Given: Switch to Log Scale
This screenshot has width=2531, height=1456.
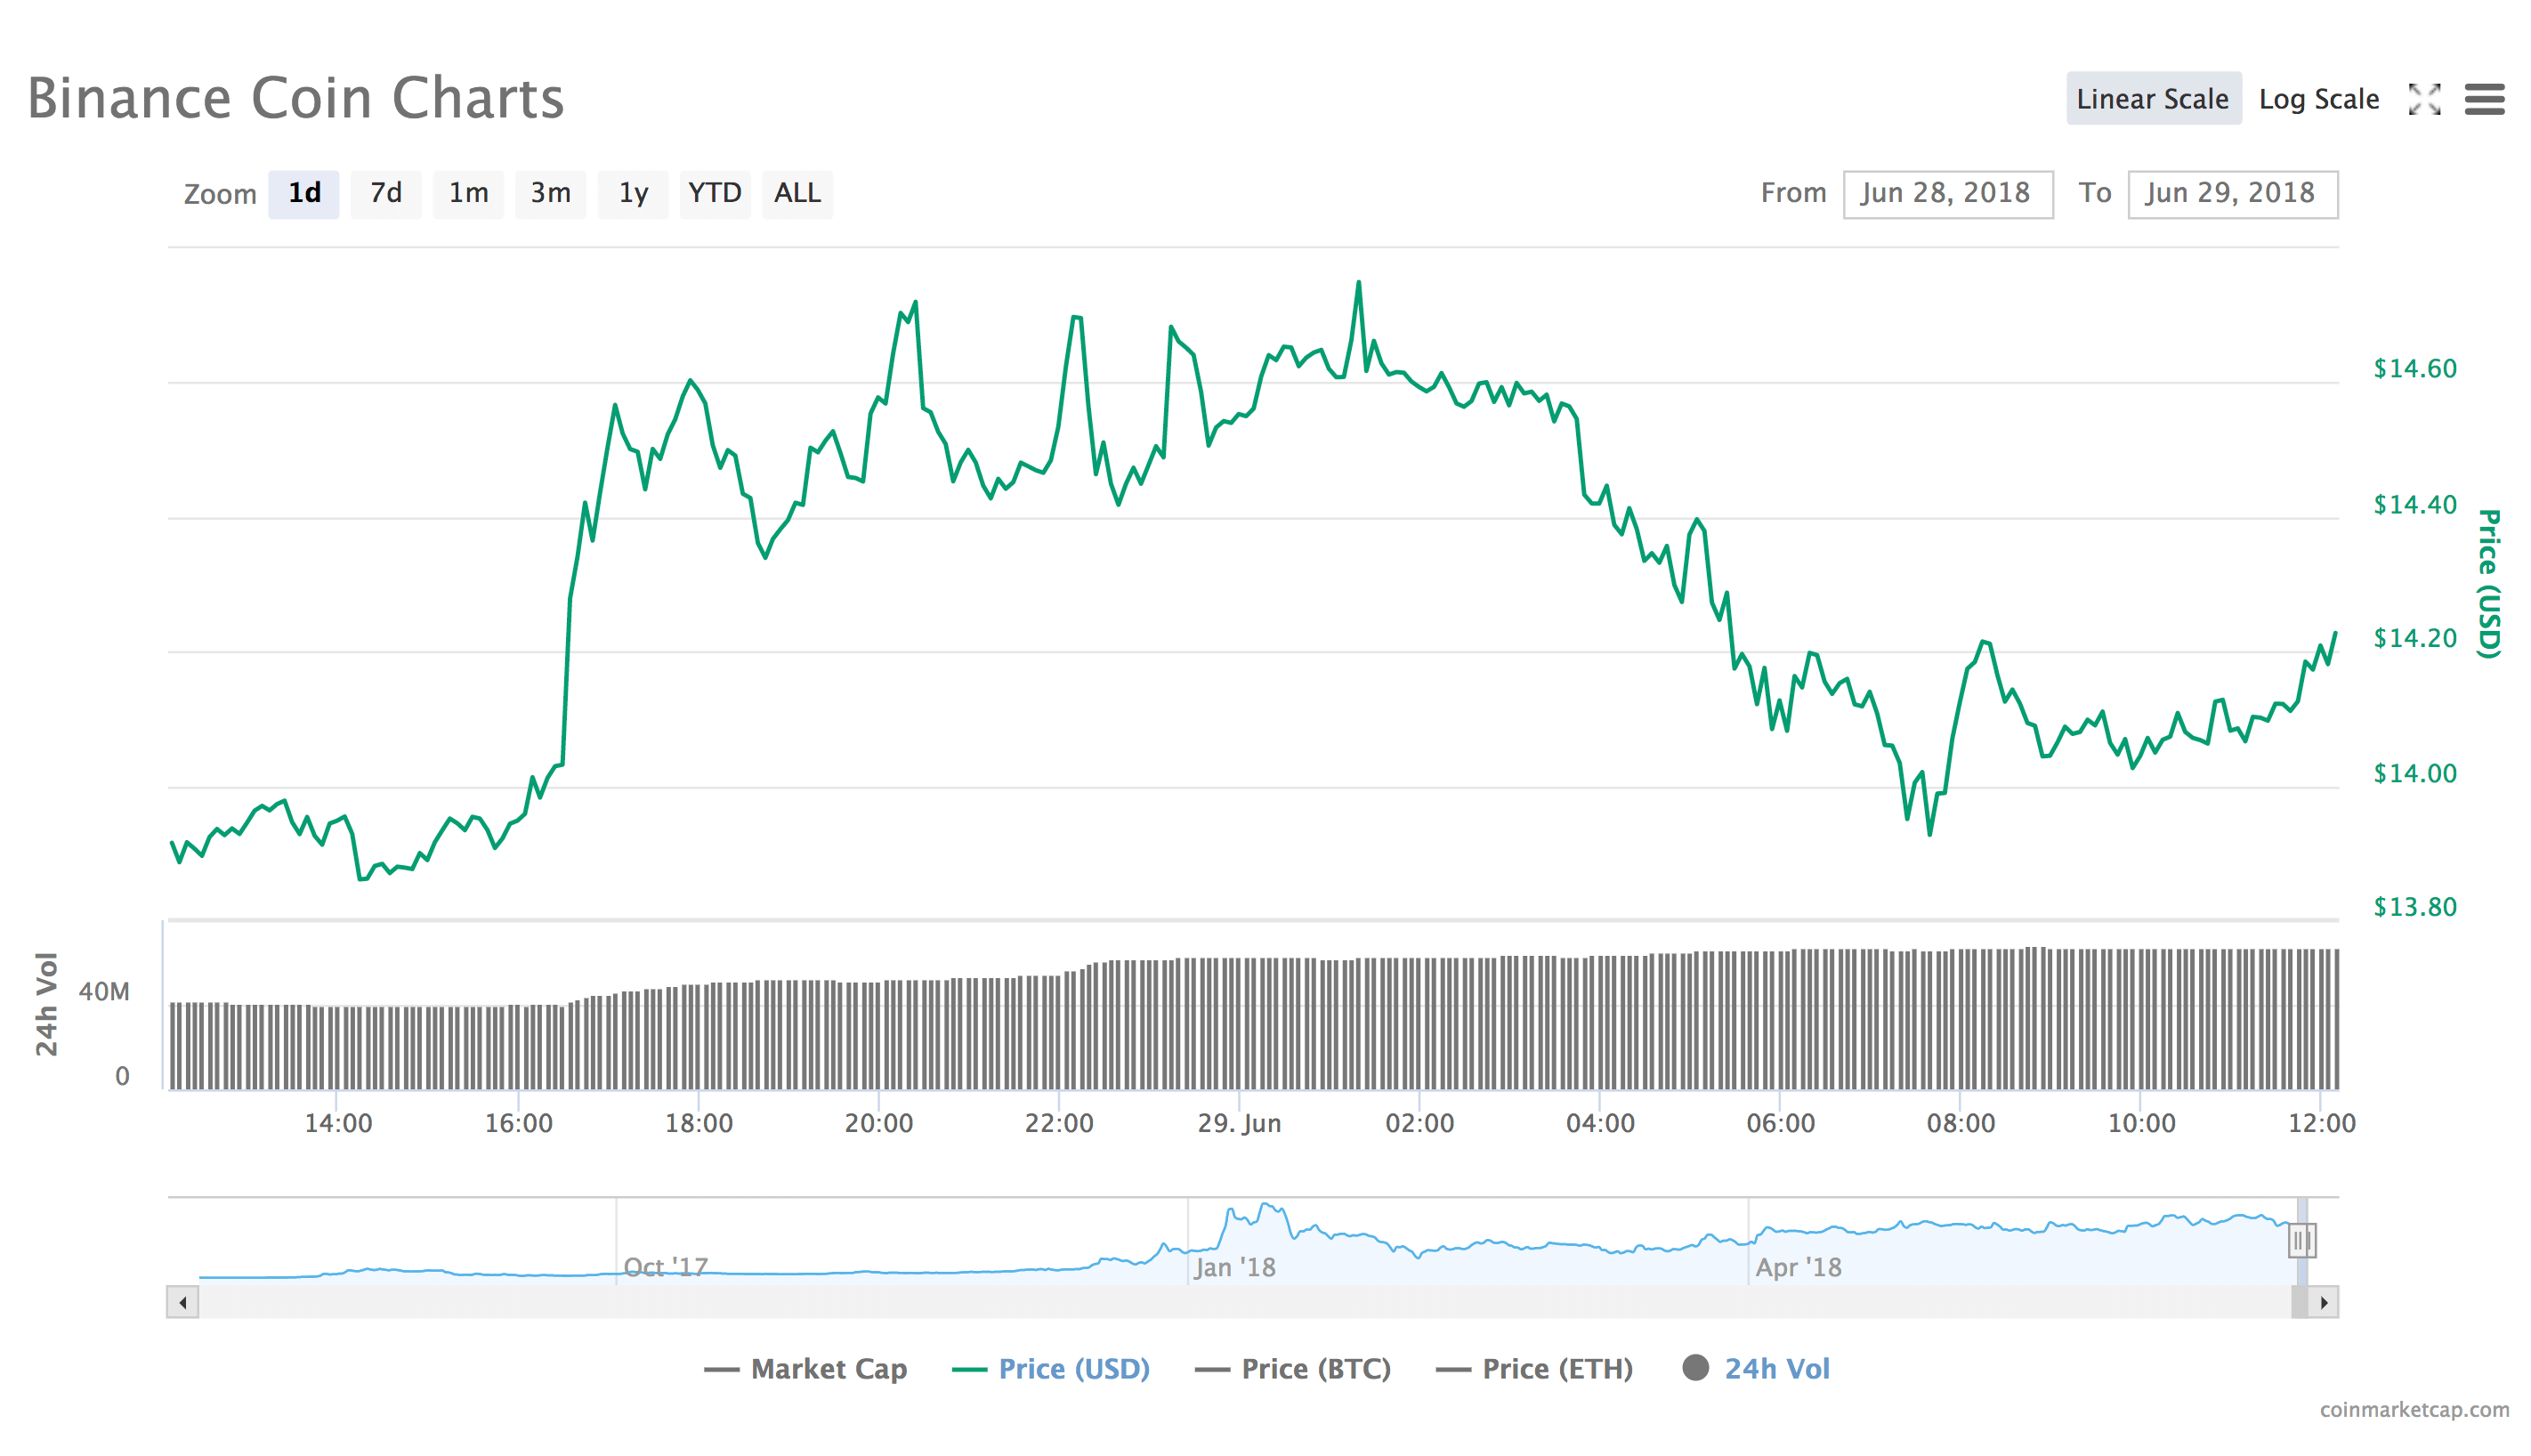Looking at the screenshot, I should 2318,99.
